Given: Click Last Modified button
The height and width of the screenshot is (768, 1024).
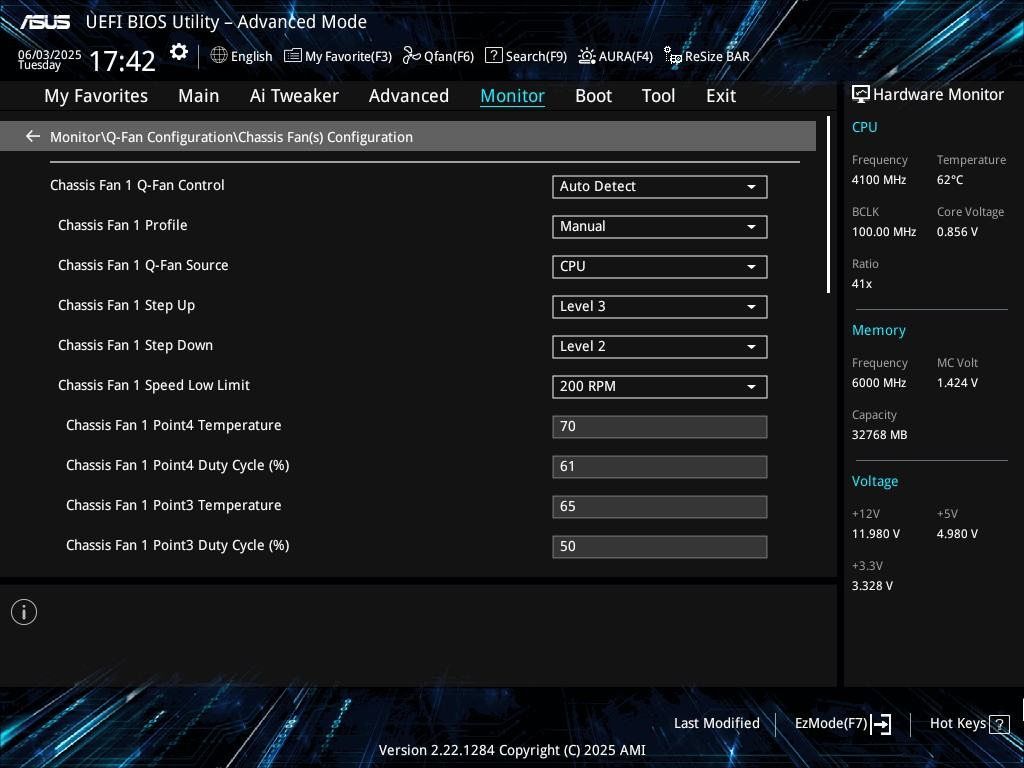Looking at the screenshot, I should (716, 723).
